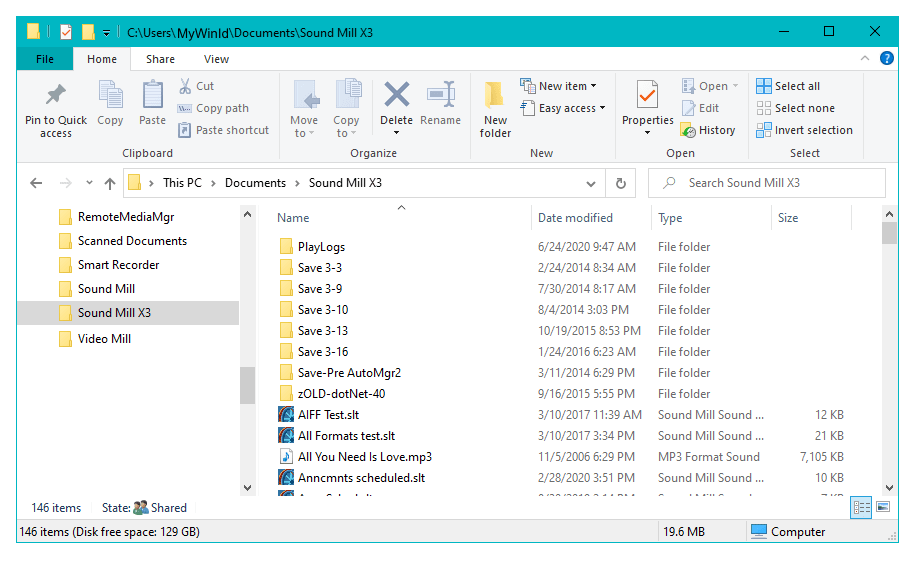Open the Copy to menu
The image size is (914, 565).
pyautogui.click(x=346, y=108)
